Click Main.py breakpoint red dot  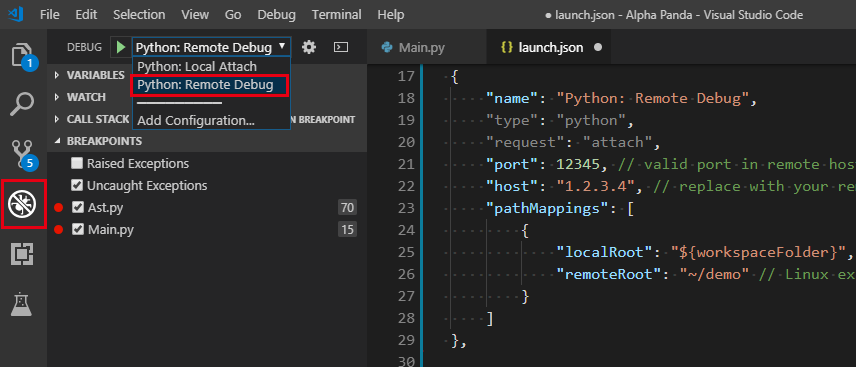tap(59, 229)
